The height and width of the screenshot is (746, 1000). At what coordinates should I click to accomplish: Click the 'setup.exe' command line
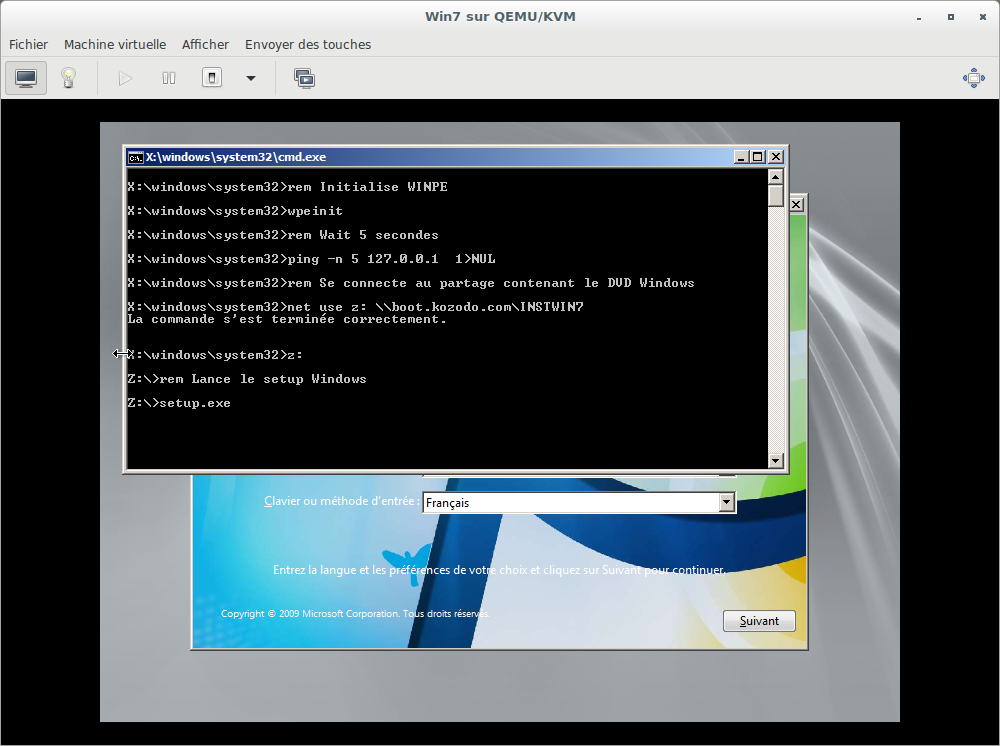point(179,403)
